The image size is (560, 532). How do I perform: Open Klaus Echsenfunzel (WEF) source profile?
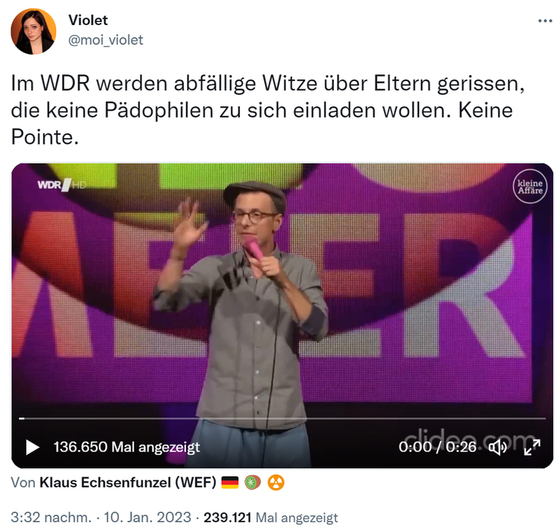pos(128,483)
